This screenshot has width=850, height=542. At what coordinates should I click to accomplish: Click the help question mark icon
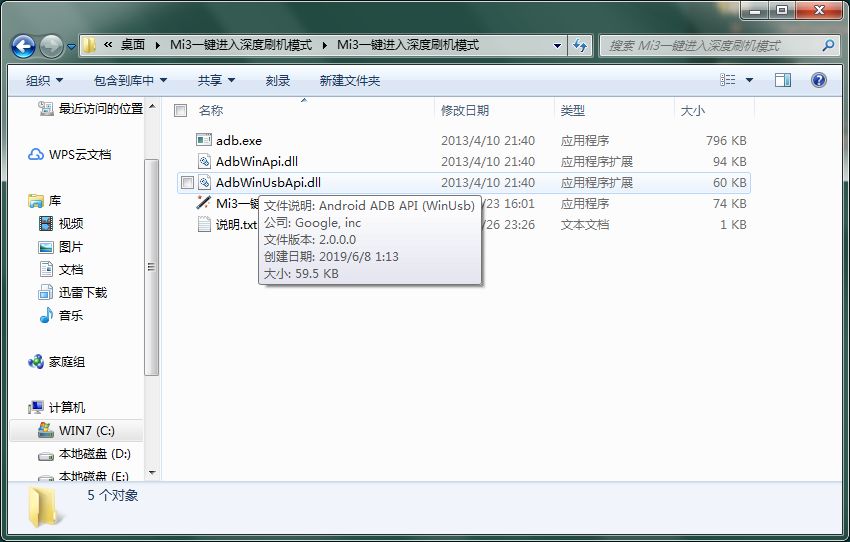(819, 80)
